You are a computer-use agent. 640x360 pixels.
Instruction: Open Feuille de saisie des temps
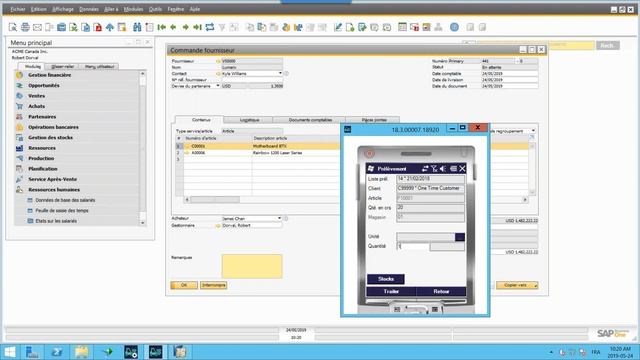(62, 211)
